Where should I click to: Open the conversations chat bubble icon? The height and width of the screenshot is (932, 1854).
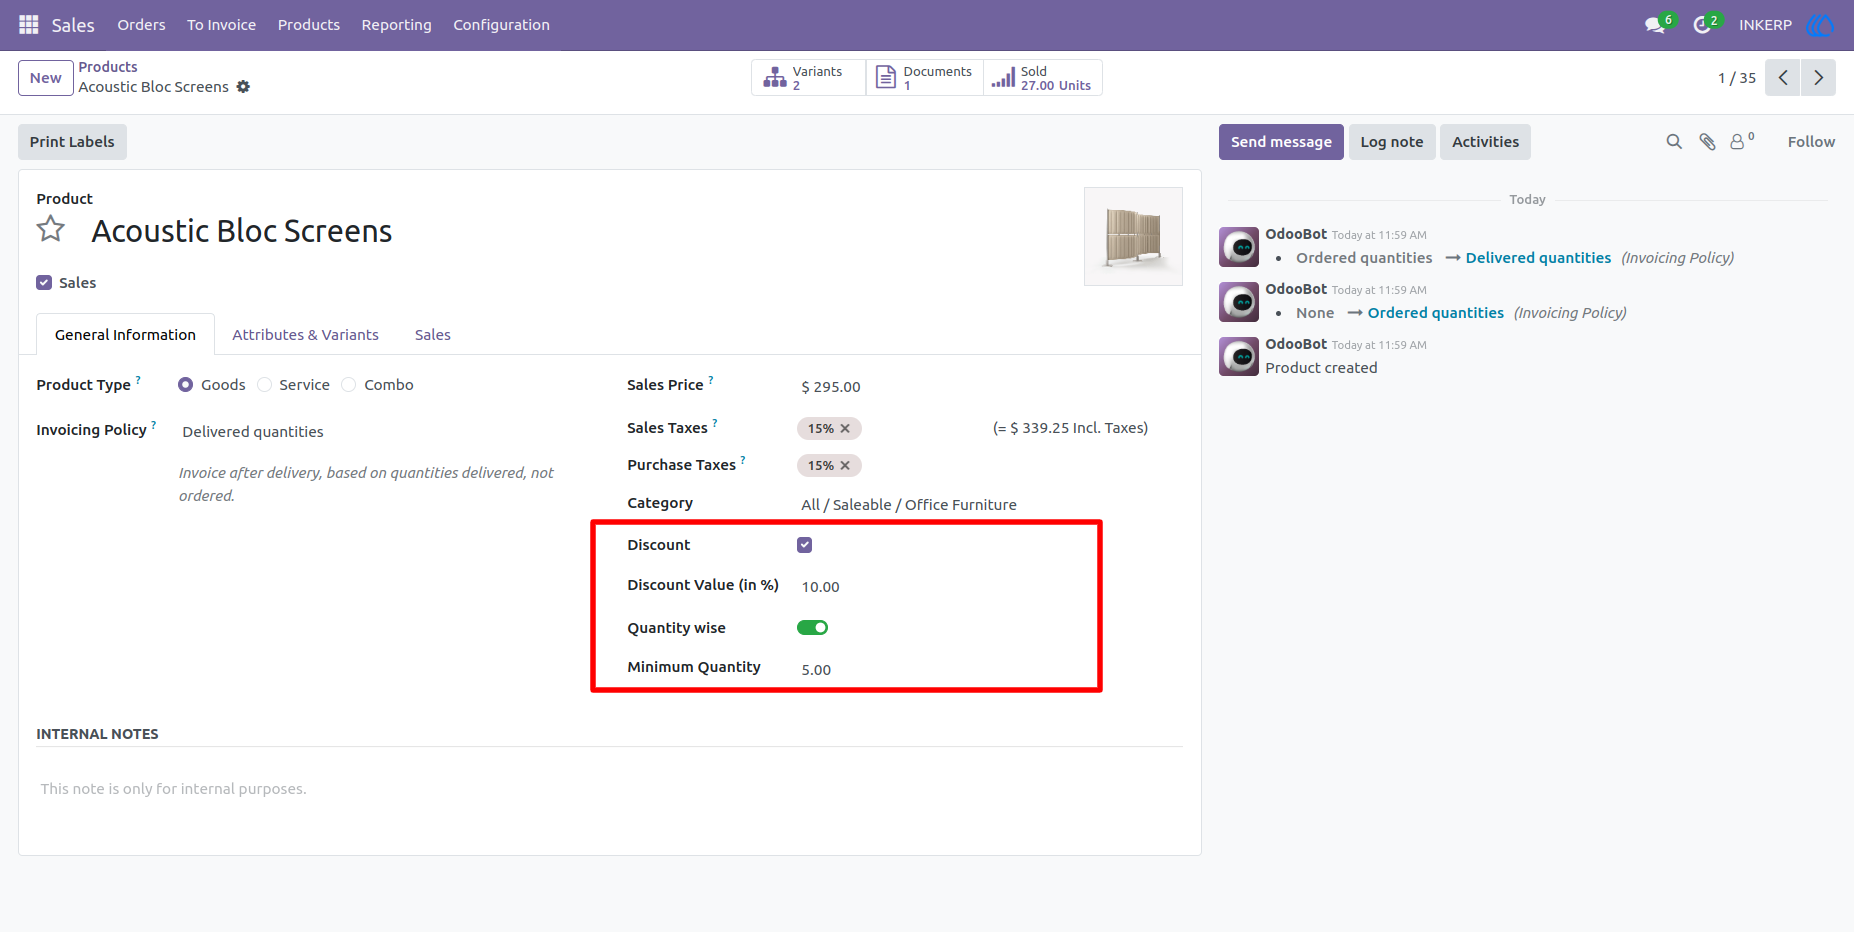click(1655, 25)
